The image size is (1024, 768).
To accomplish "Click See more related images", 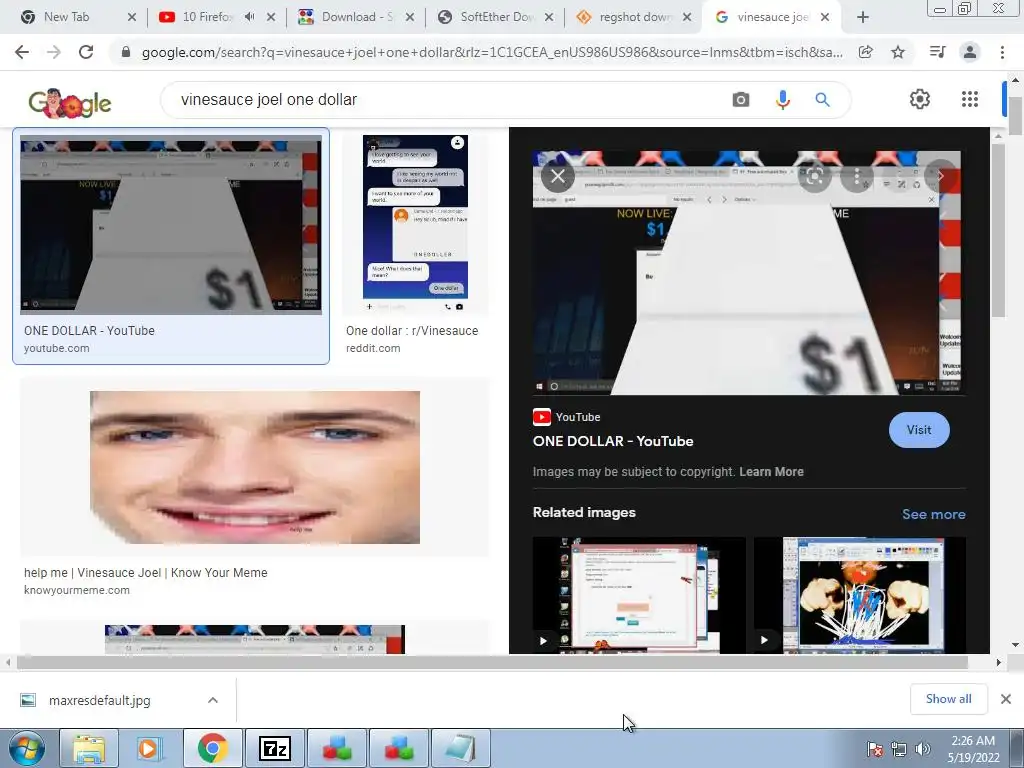I will click(933, 514).
